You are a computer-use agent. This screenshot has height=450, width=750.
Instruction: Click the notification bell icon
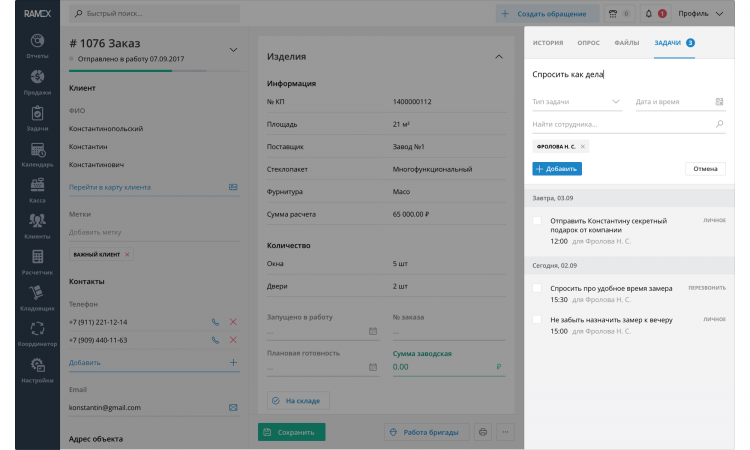[x=649, y=14]
